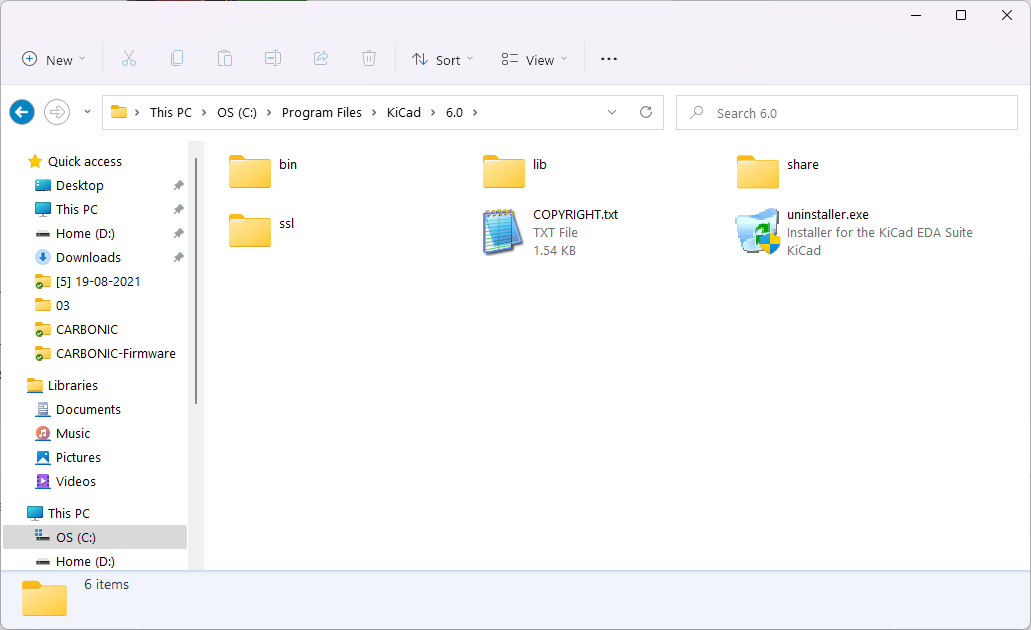Open the [5] 19-08-2021 folder

pos(98,281)
